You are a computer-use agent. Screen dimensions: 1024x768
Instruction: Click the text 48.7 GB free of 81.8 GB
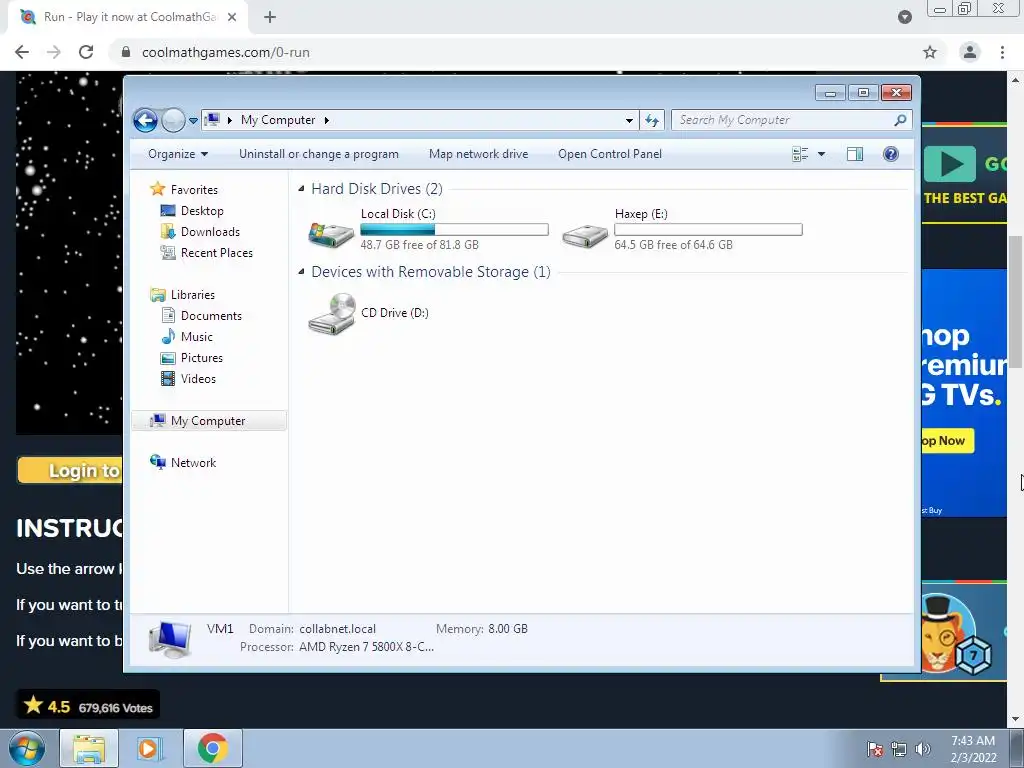[420, 245]
